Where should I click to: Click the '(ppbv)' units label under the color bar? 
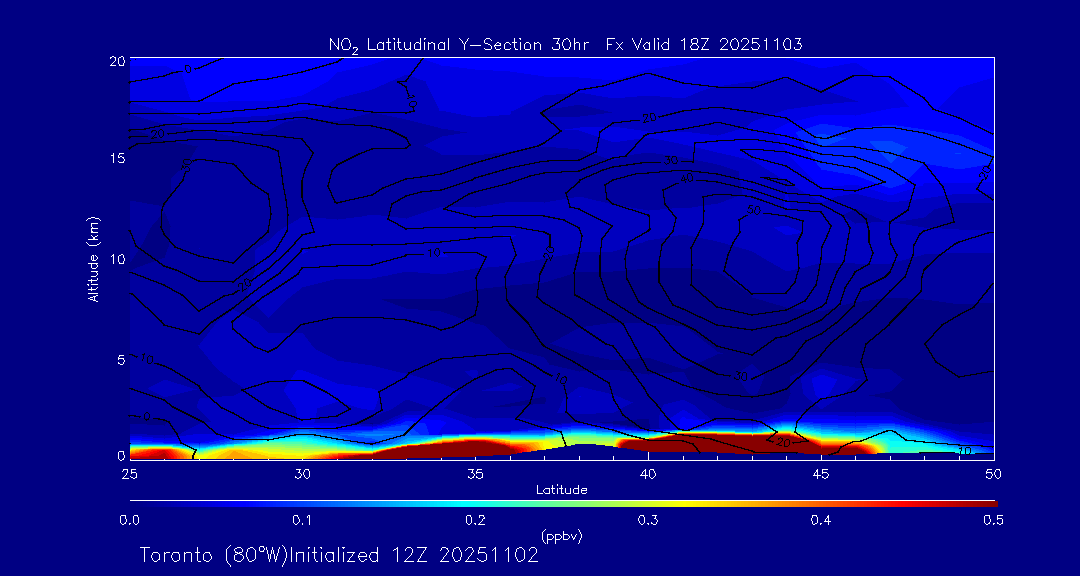coord(562,537)
